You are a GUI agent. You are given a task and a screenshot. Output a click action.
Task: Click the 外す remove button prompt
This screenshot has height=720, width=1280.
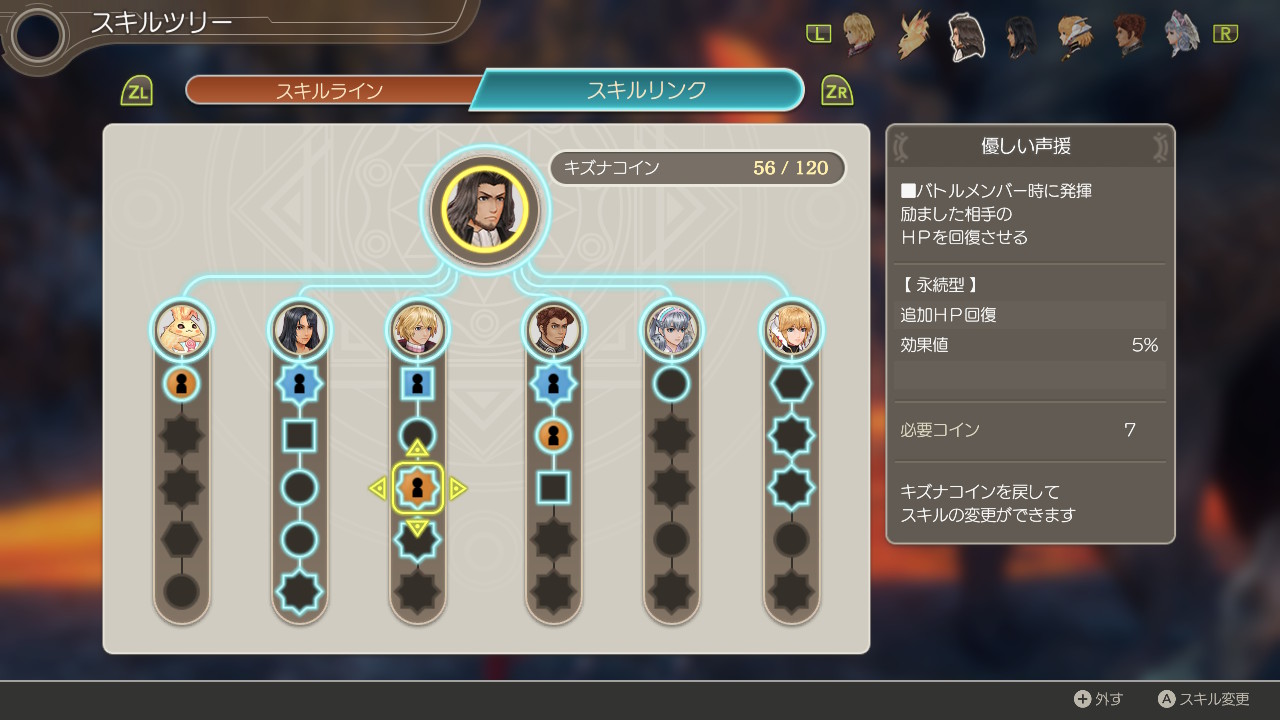click(1098, 699)
